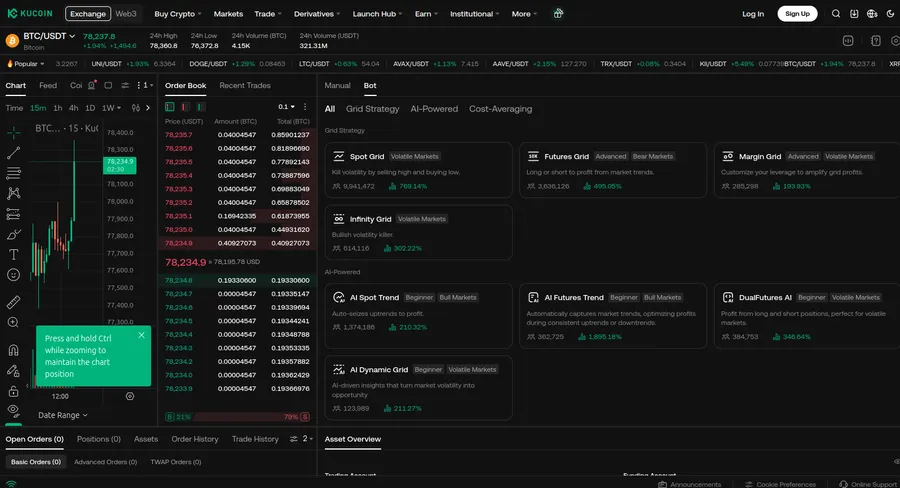Screen dimensions: 900x488
Task: Toggle dark mode moon icon
Action: (x=890, y=14)
